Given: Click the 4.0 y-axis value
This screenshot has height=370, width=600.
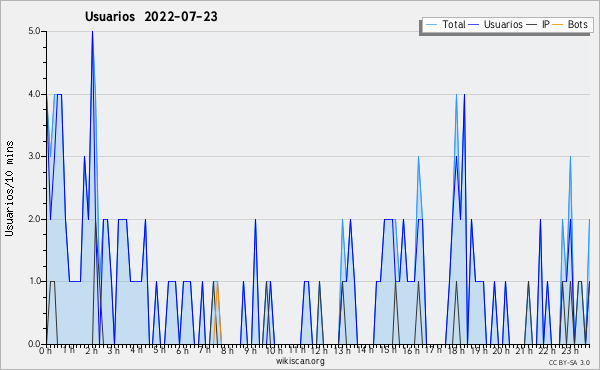Looking at the screenshot, I should pos(34,94).
